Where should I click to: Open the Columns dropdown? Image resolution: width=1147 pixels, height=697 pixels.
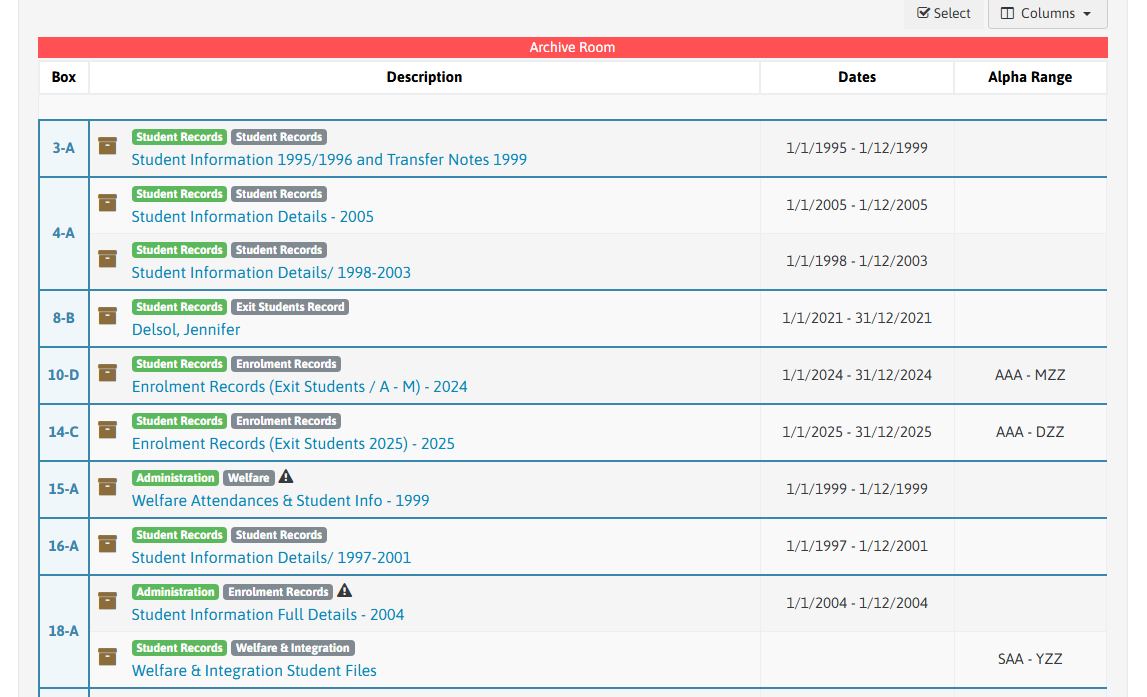coord(1048,13)
